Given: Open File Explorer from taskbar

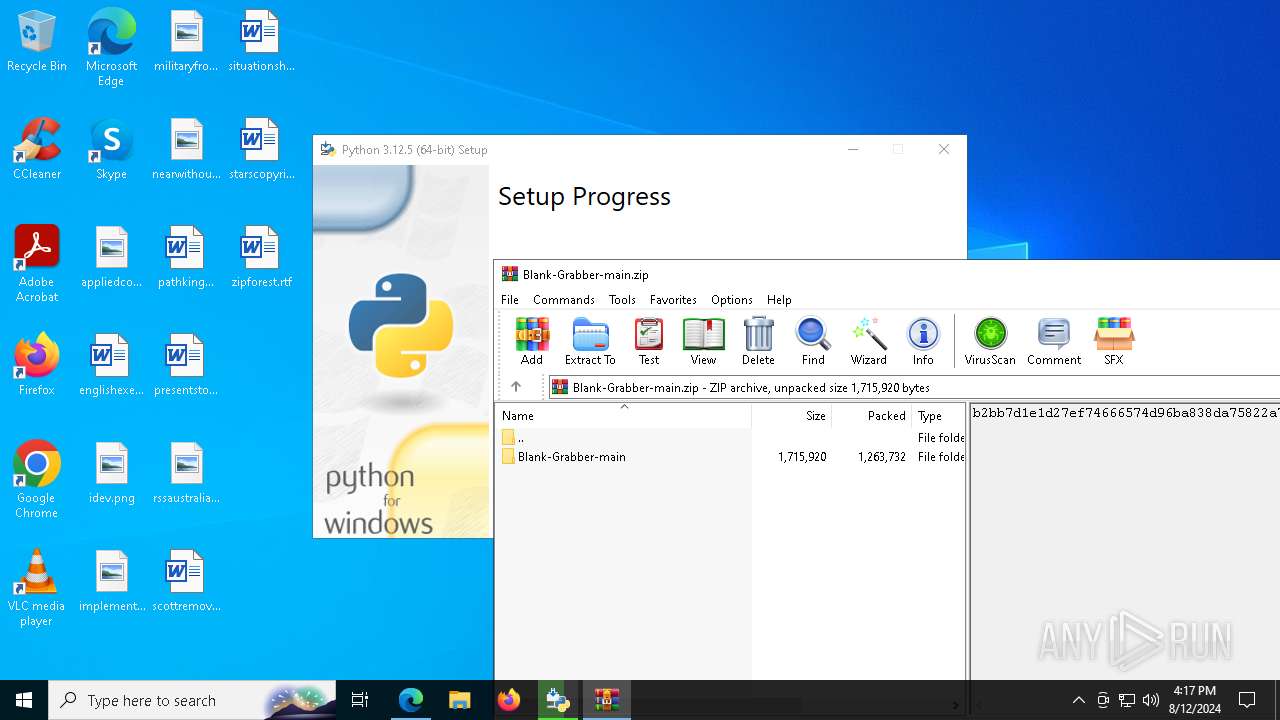Looking at the screenshot, I should tap(459, 700).
